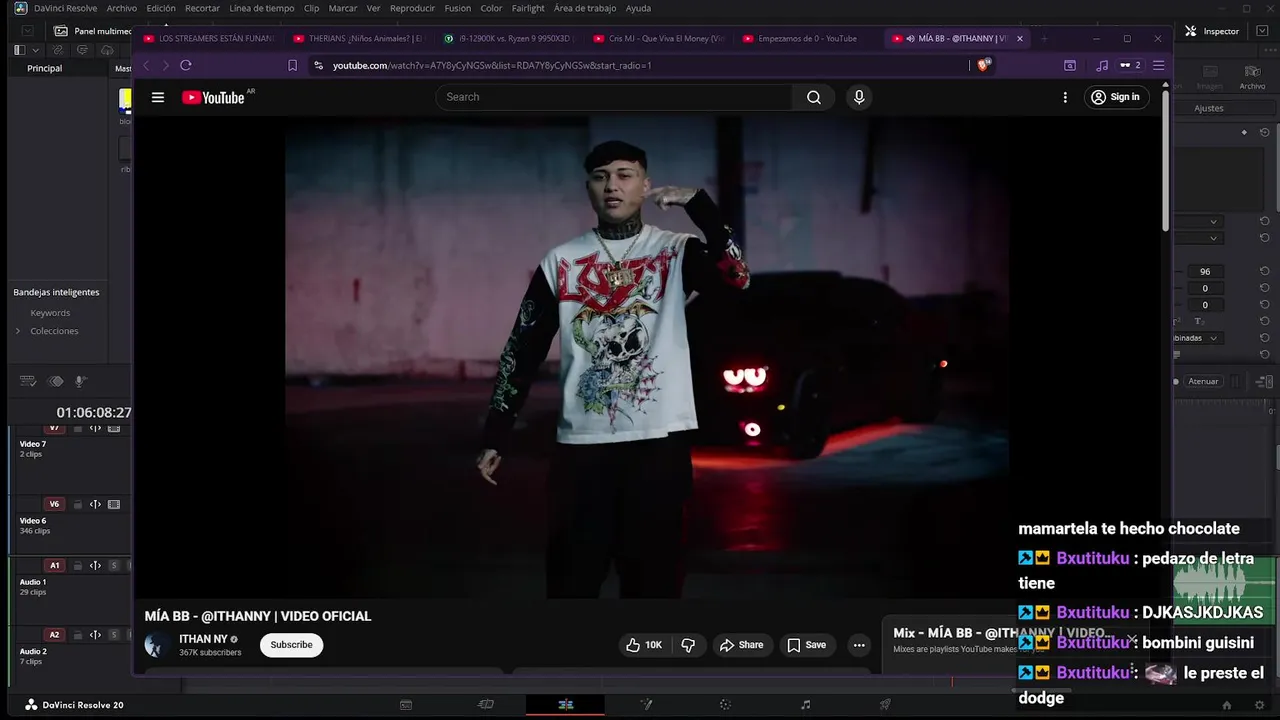
Task: Open more actions menu beside Save
Action: [858, 645]
